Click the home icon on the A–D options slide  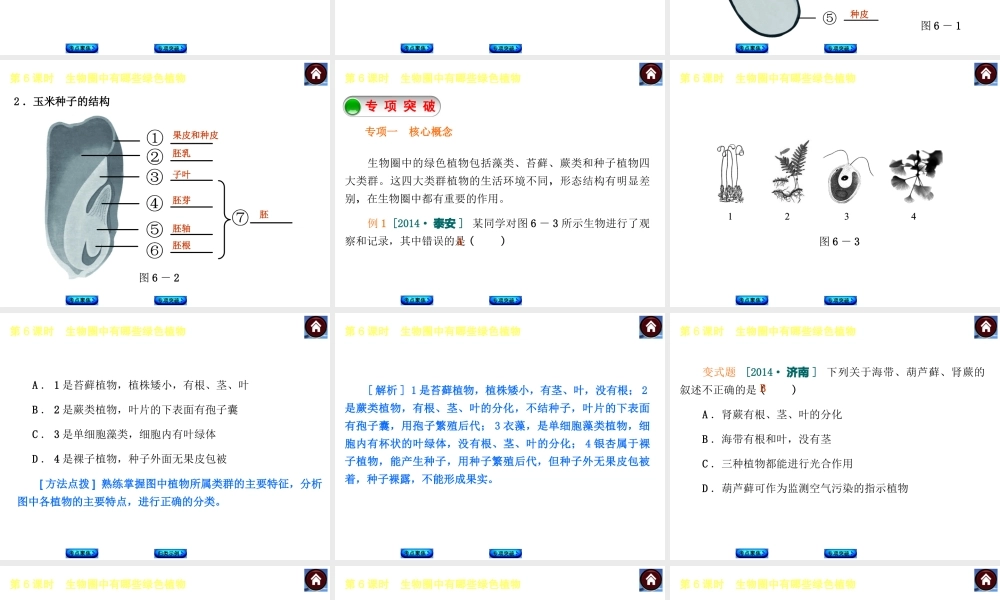point(316,327)
